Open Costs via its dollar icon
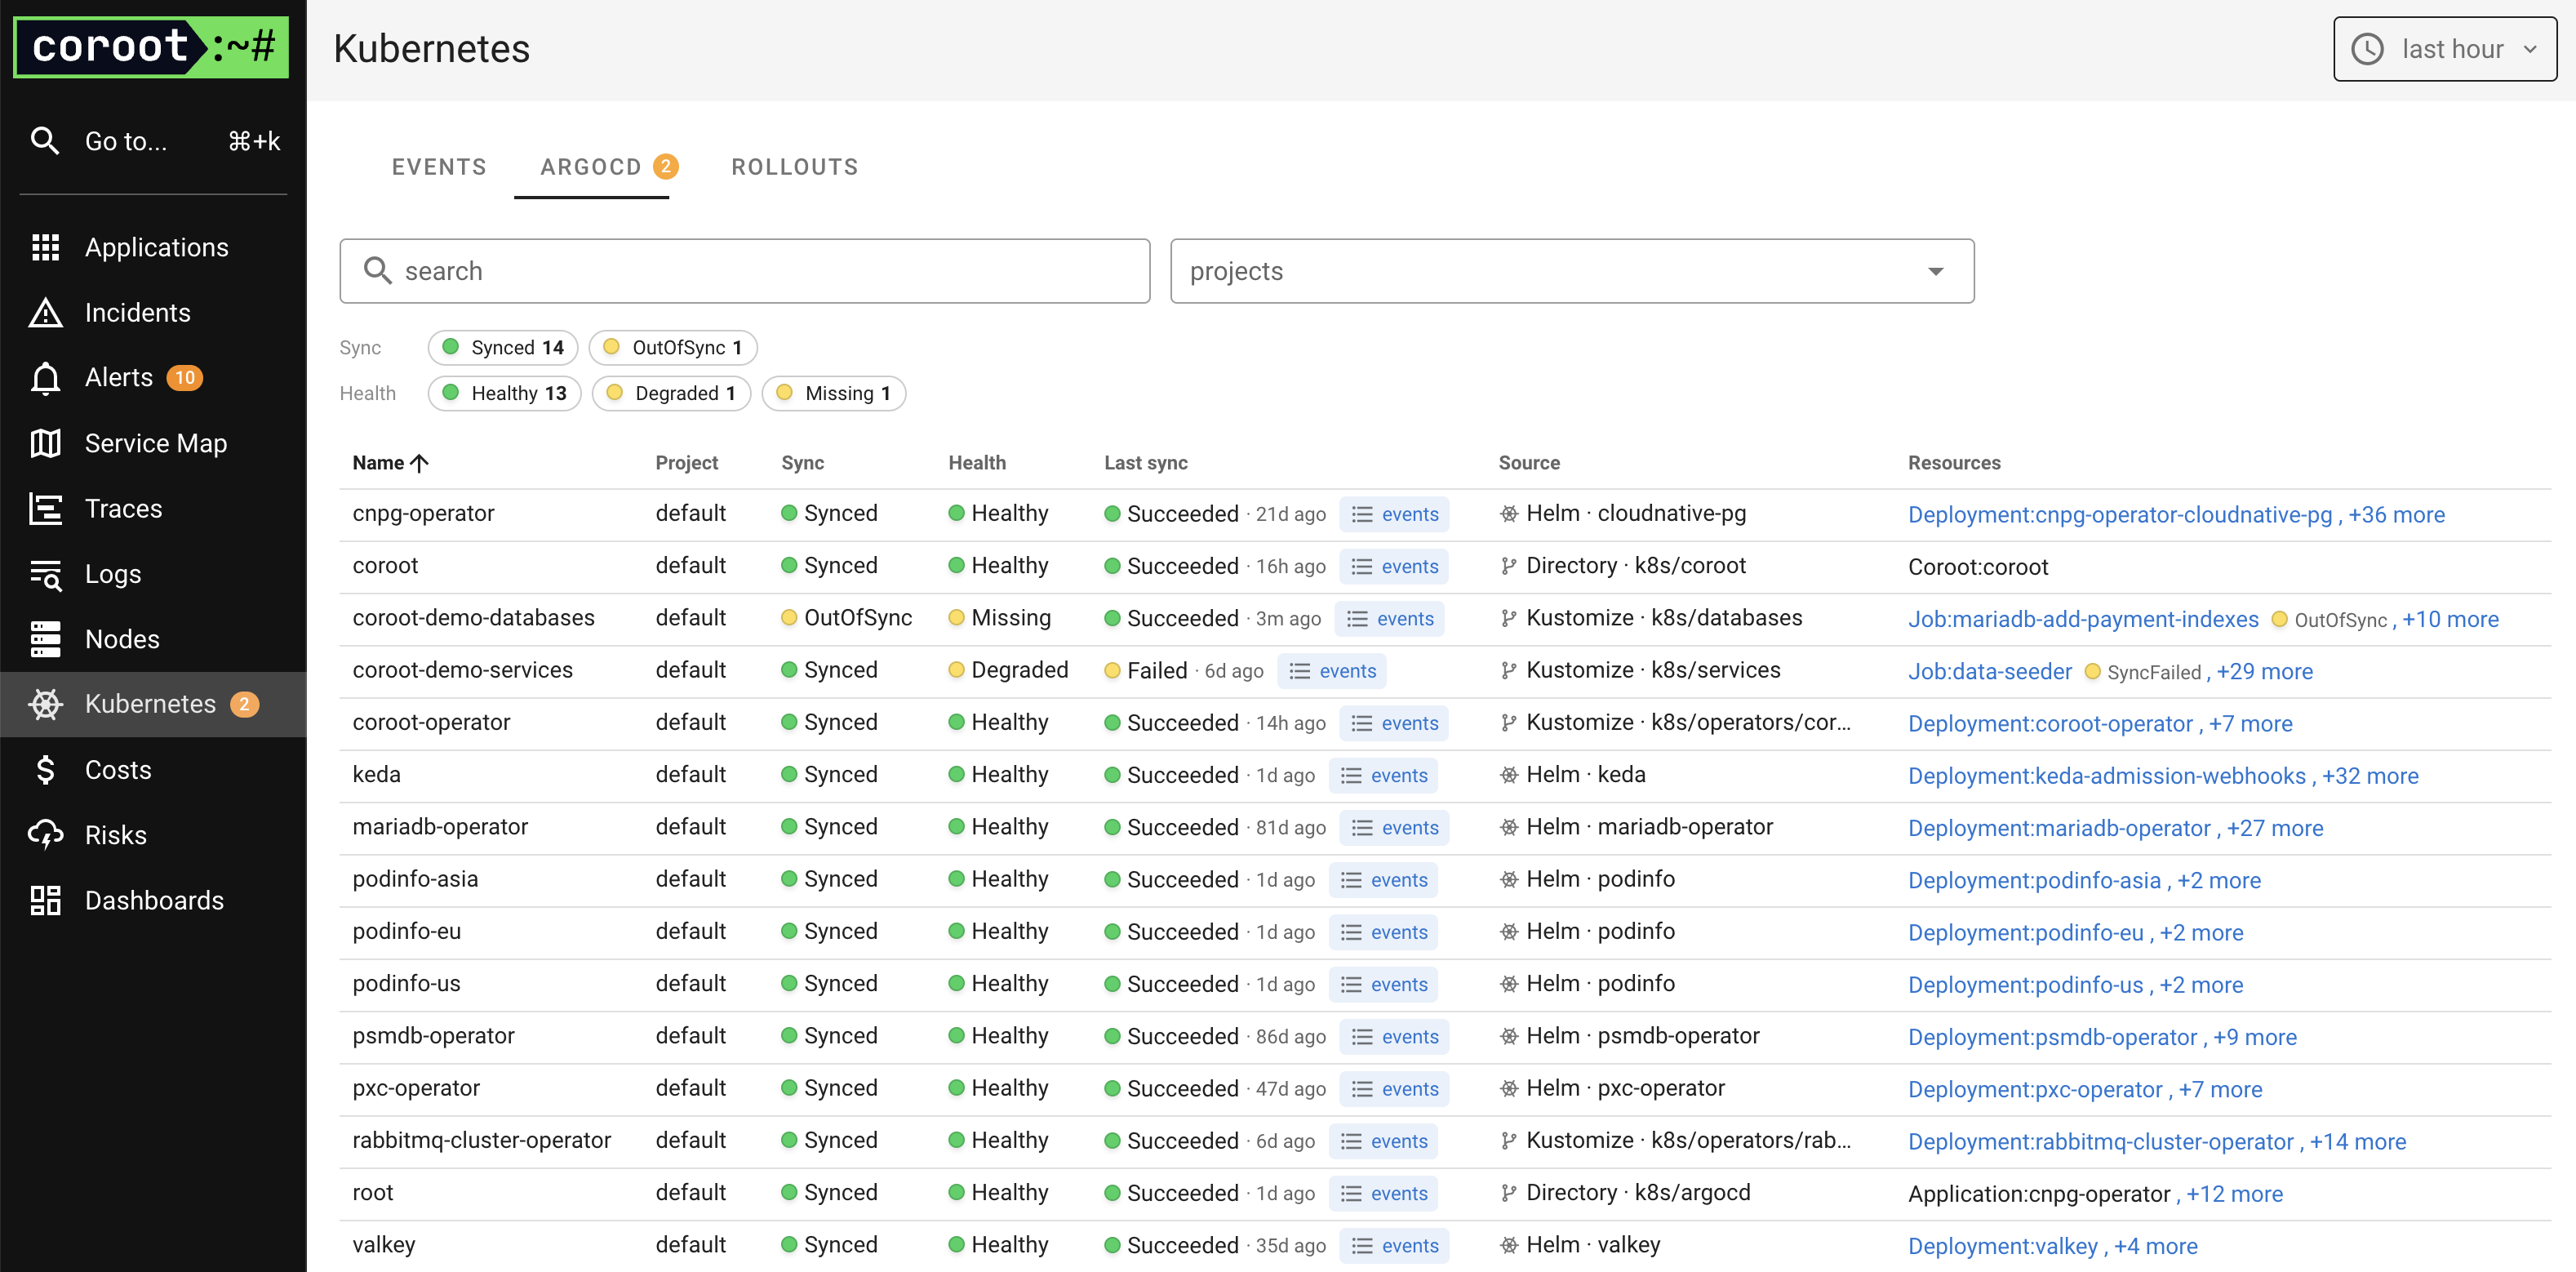Screen dimensions: 2576x1272 pyautogui.click(x=46, y=769)
